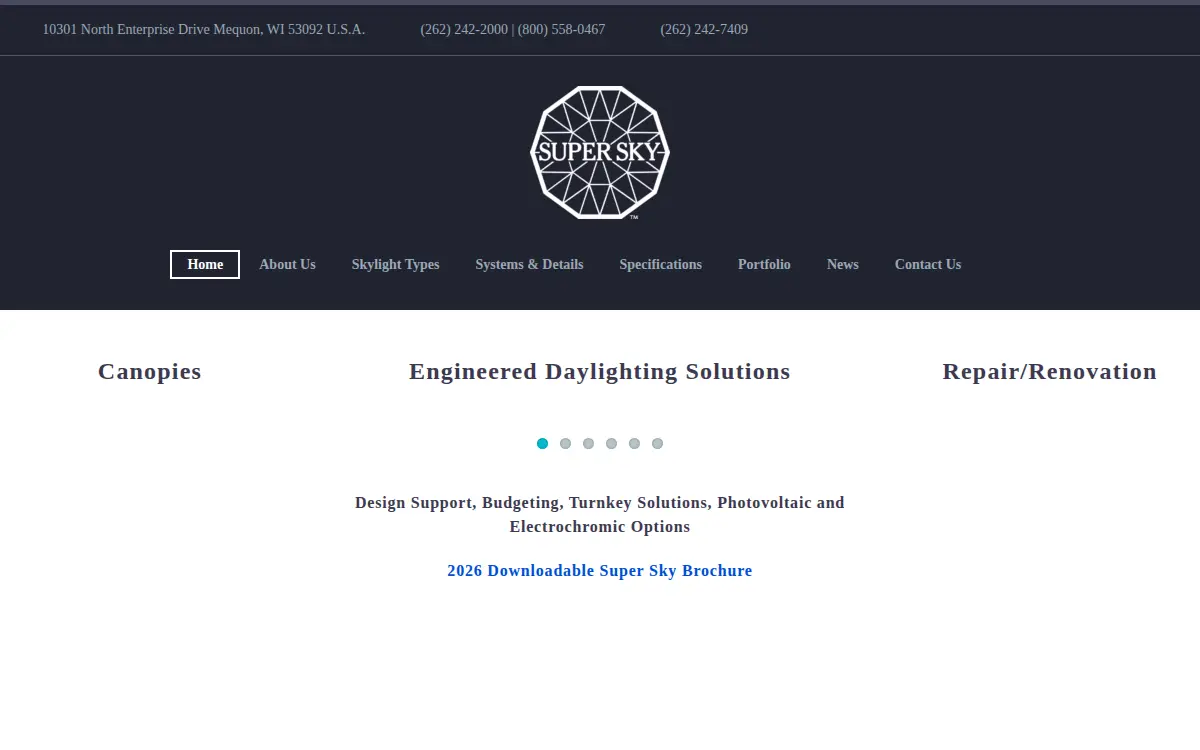This screenshot has height=750, width=1200.
Task: Select the second carousel dot
Action: [x=565, y=443]
